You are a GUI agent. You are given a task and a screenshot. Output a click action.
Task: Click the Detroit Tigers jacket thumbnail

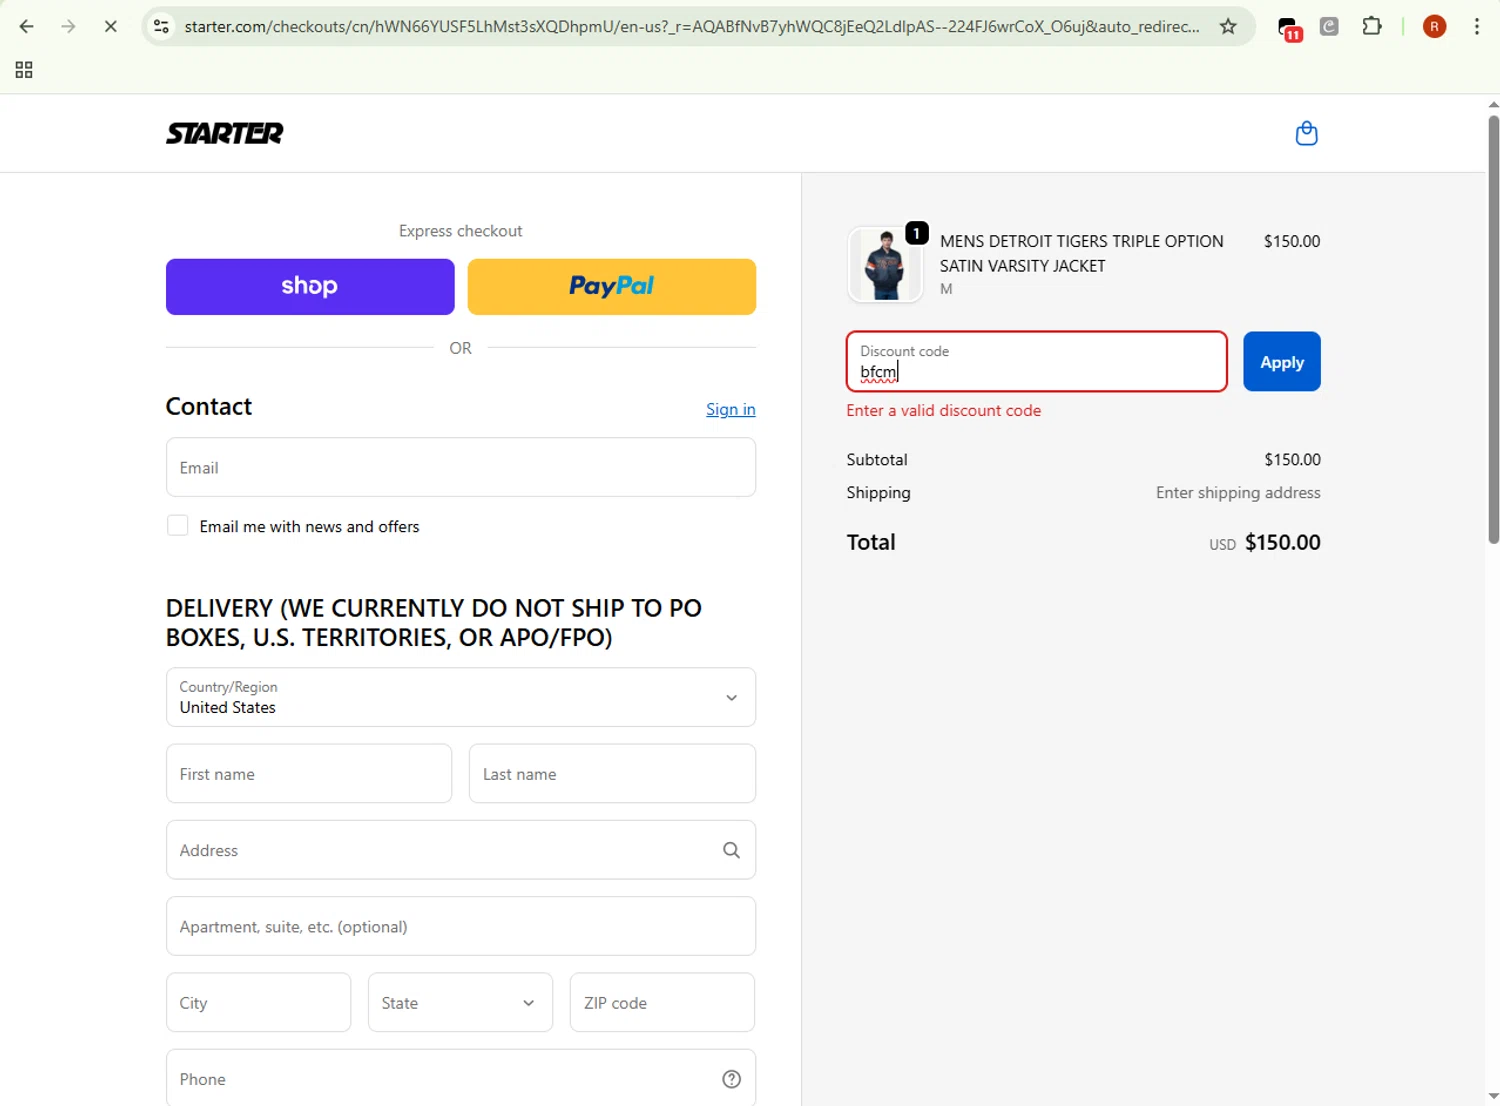point(885,264)
